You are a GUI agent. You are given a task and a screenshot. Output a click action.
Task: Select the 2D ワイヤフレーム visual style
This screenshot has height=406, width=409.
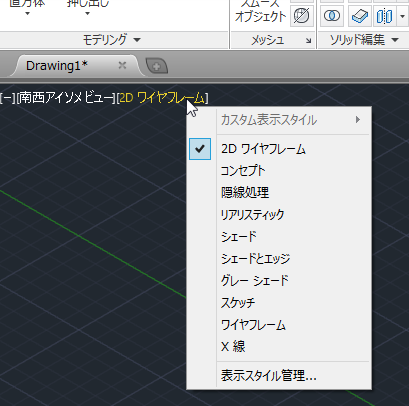coord(279,149)
